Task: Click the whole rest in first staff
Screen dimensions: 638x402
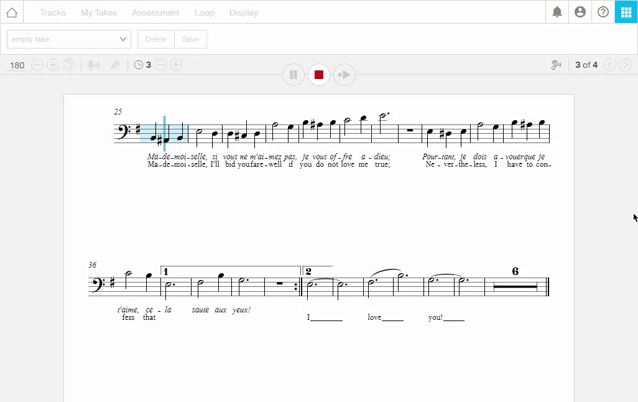Action: (410, 130)
